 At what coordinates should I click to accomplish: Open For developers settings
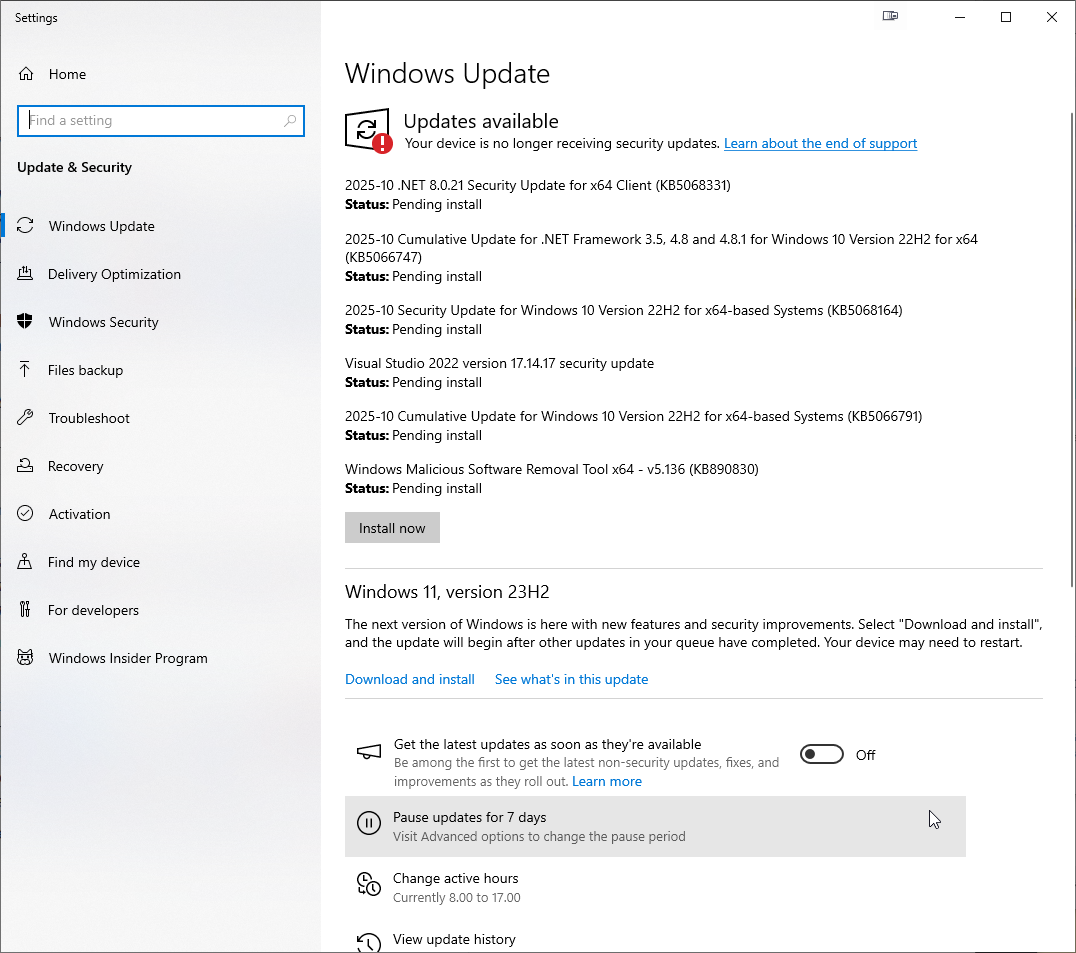pyautogui.click(x=93, y=610)
